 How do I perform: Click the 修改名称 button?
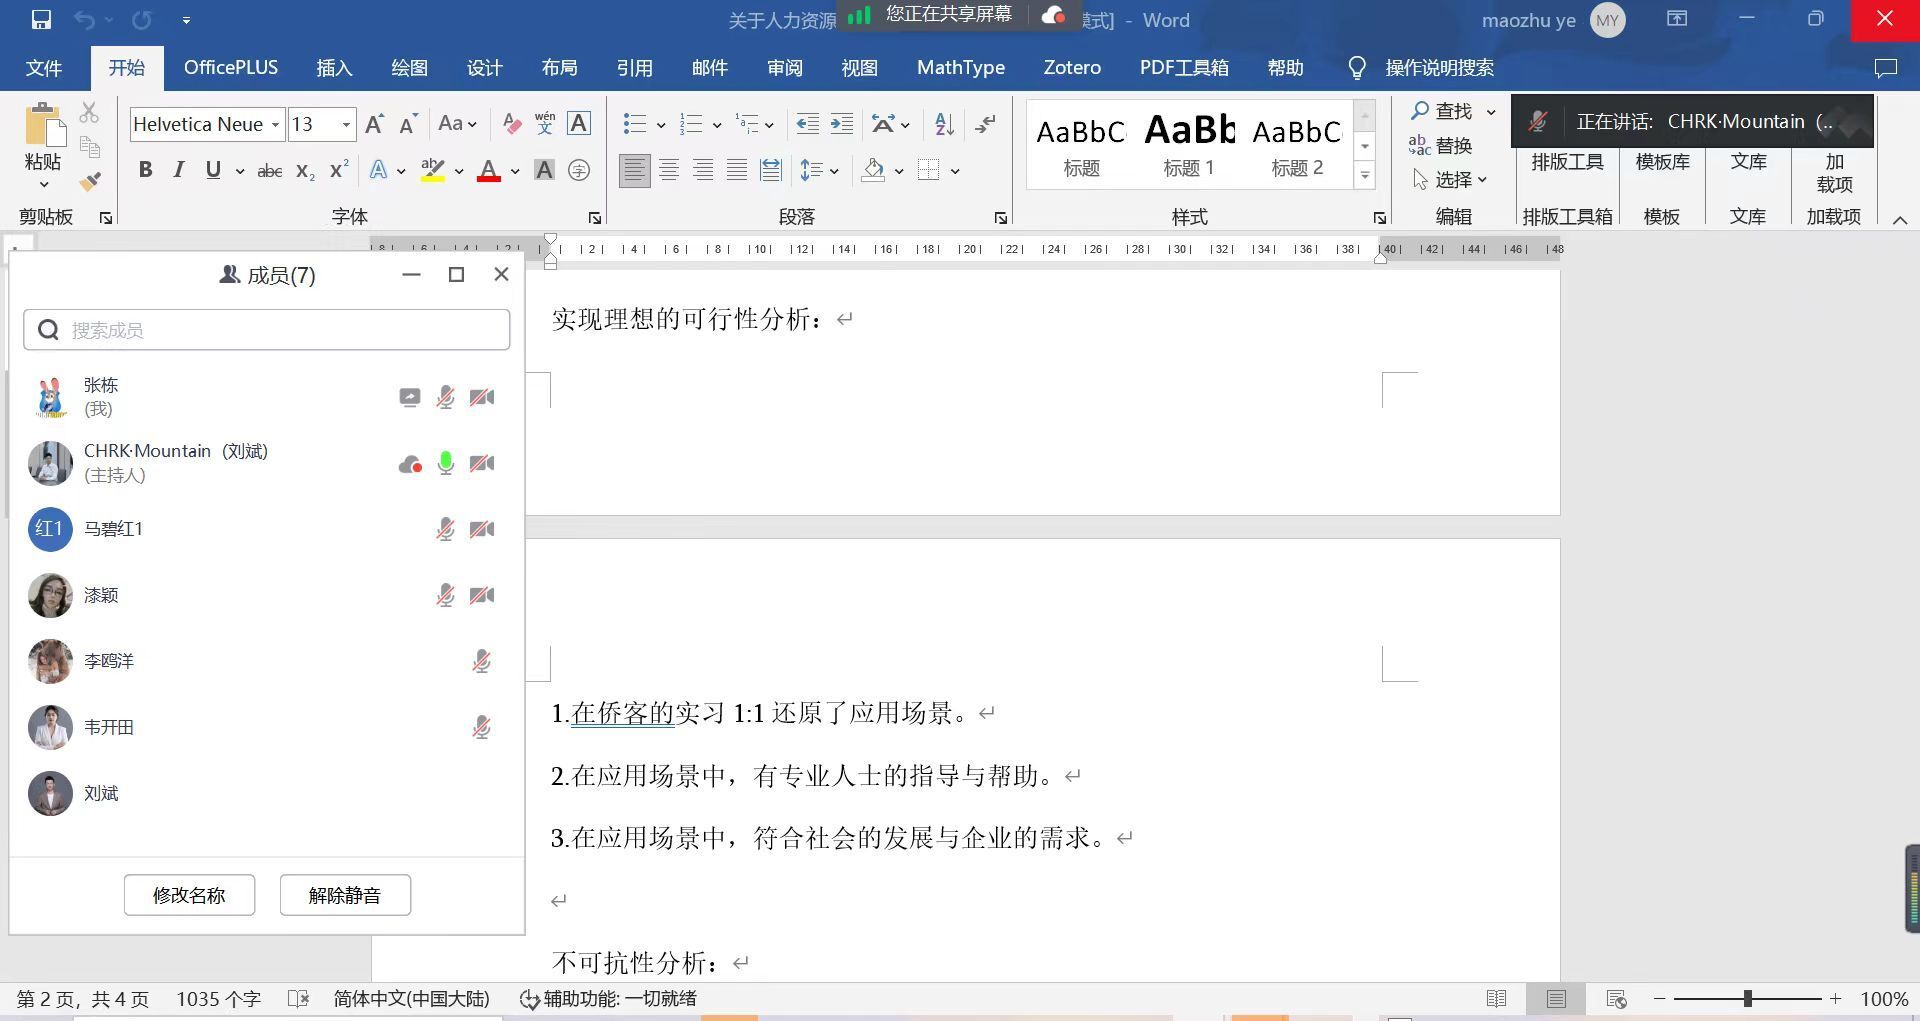click(x=189, y=895)
